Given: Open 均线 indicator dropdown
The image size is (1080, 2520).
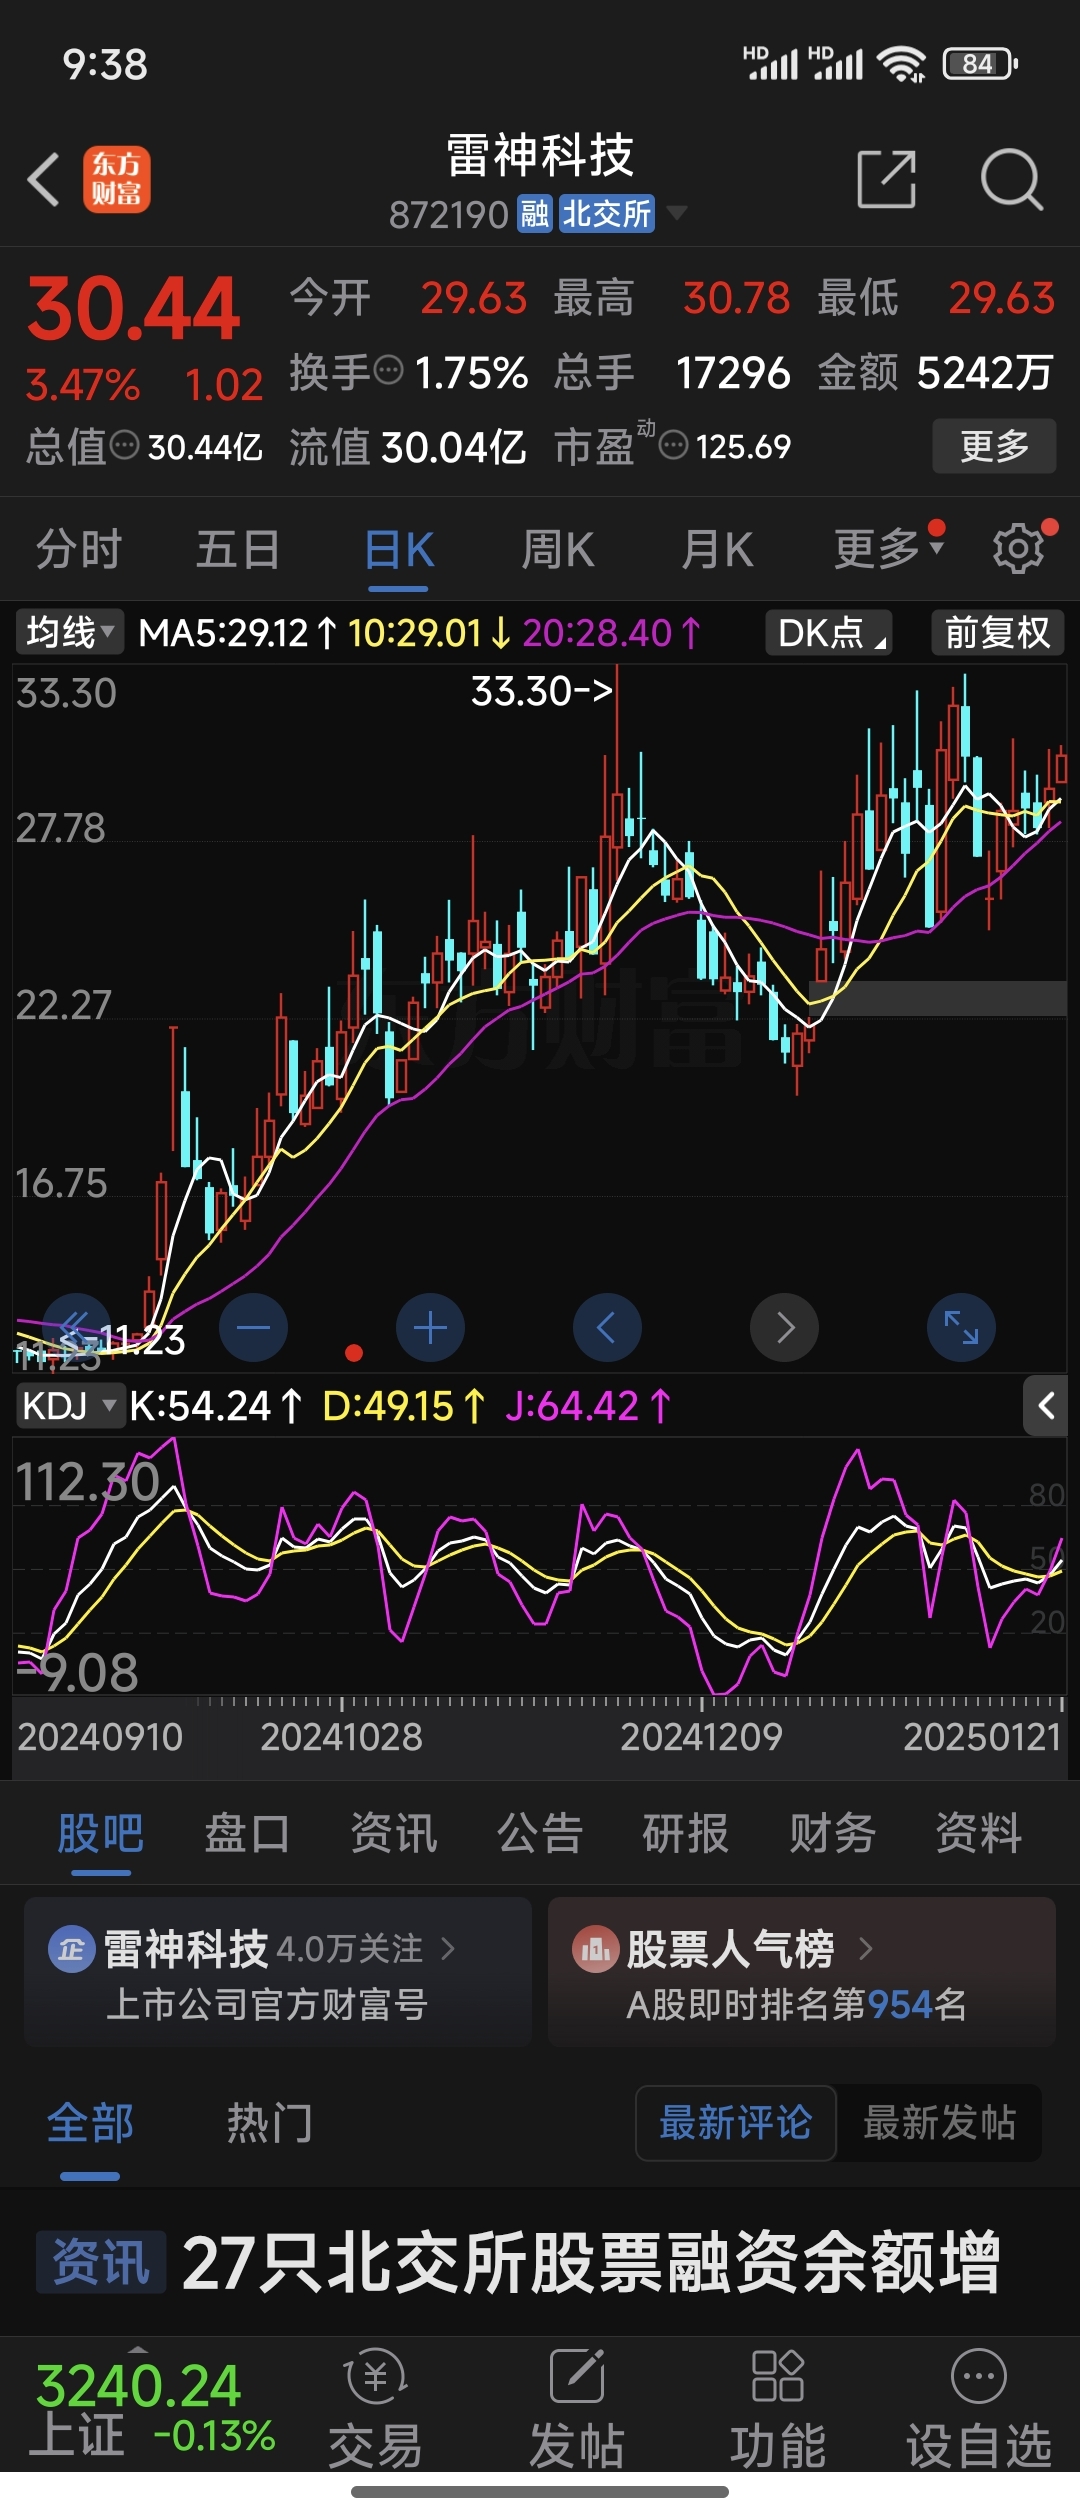Looking at the screenshot, I should 69,632.
